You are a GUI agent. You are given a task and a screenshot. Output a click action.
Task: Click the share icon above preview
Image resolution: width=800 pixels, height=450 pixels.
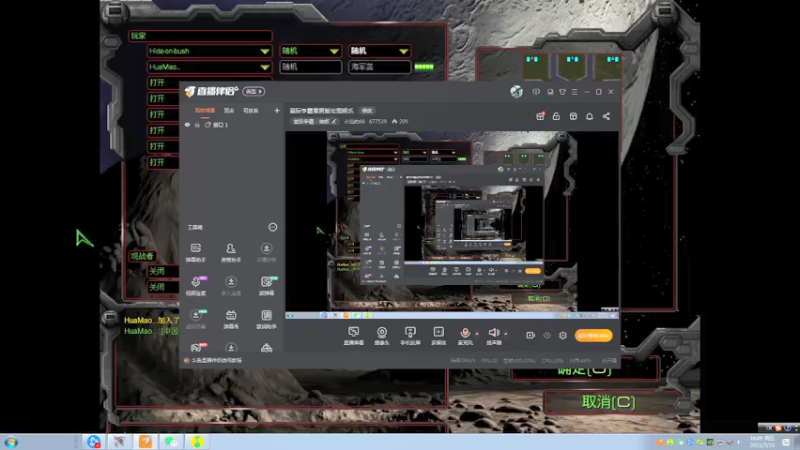[606, 116]
